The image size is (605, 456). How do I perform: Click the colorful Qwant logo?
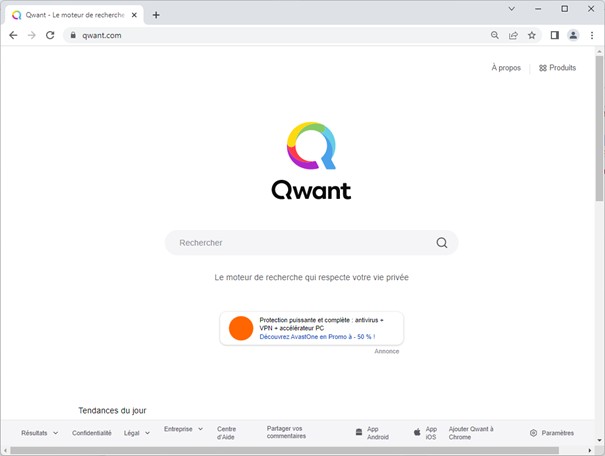pyautogui.click(x=311, y=146)
